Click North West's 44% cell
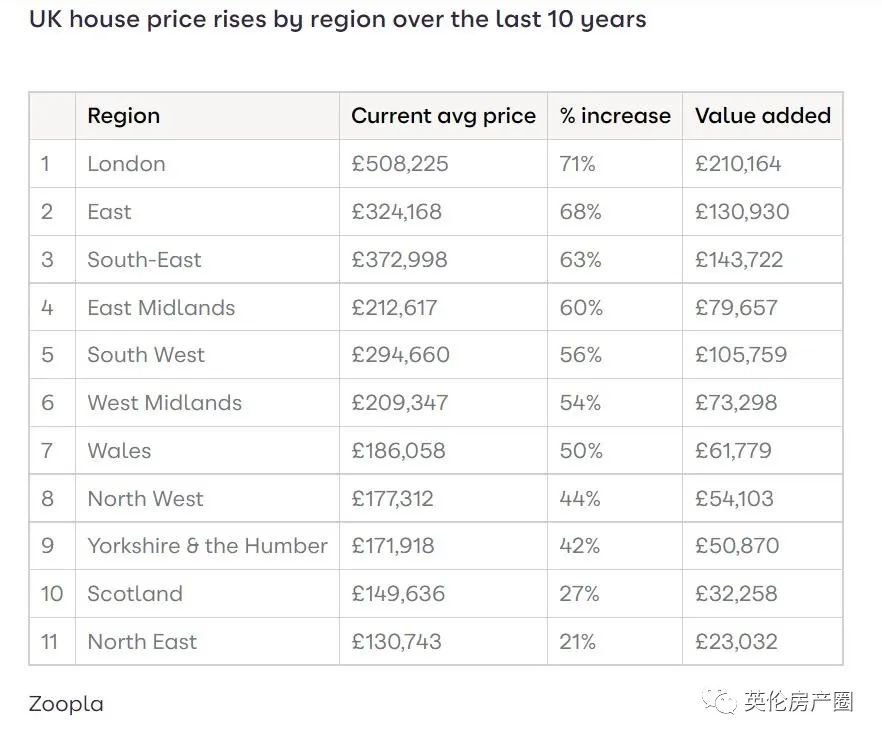882x740 pixels. click(580, 499)
